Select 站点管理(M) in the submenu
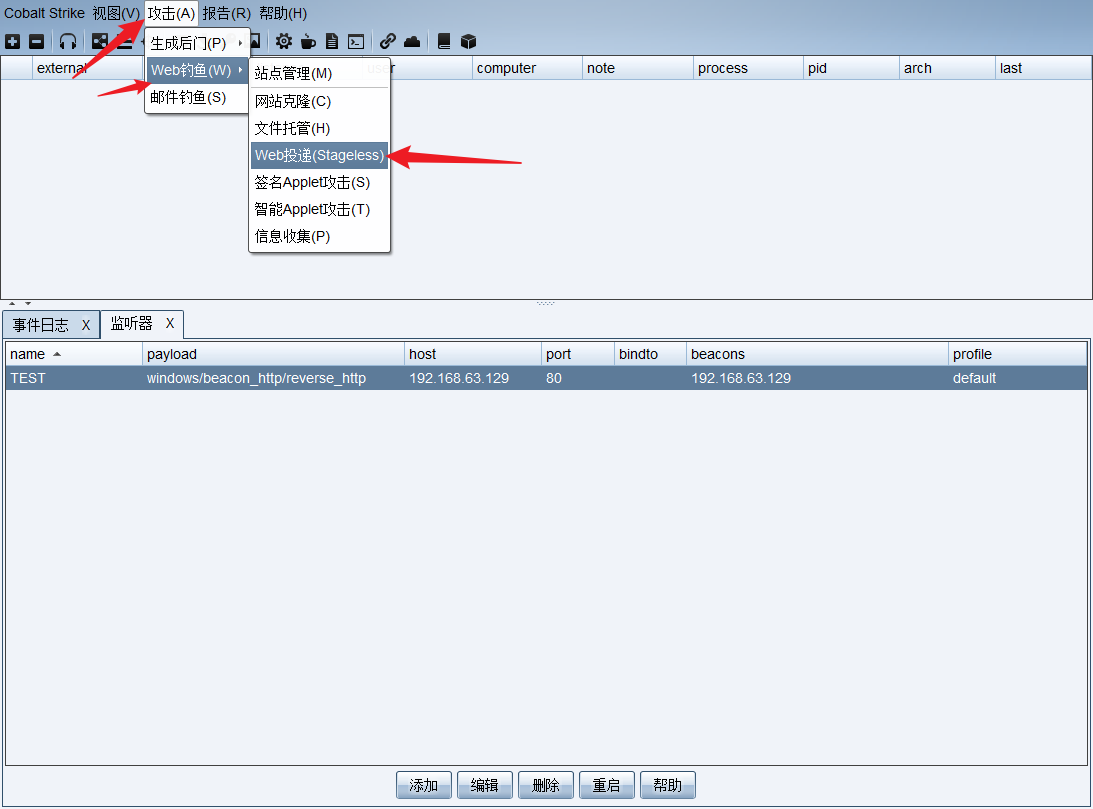Screen dimensions: 1093x809 pos(319,74)
